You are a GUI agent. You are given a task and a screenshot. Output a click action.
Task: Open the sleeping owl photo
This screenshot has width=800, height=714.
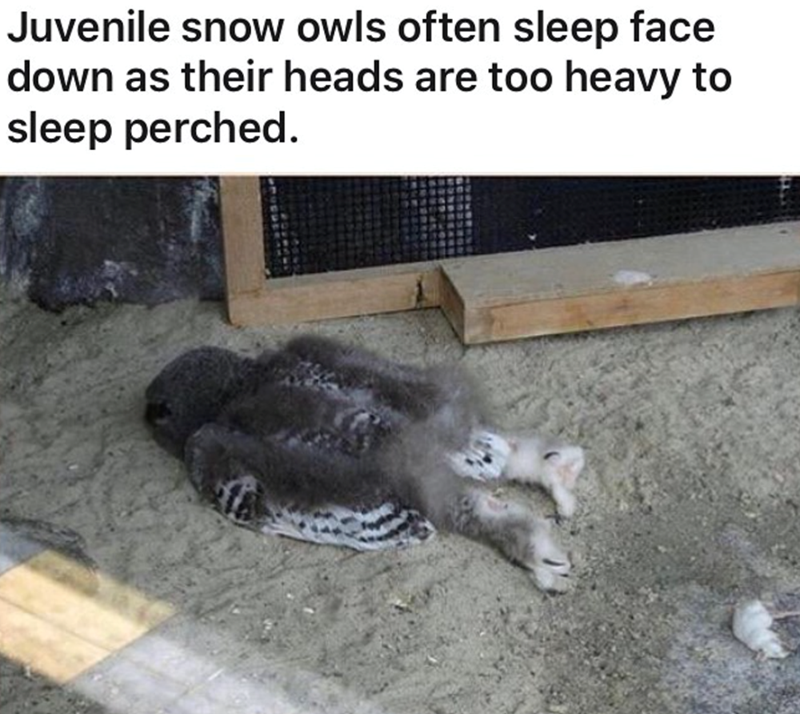pos(400,444)
